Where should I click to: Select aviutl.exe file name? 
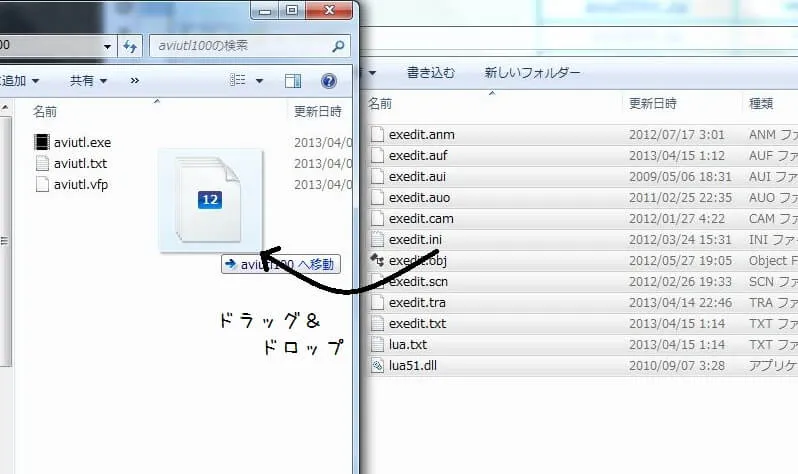82,142
